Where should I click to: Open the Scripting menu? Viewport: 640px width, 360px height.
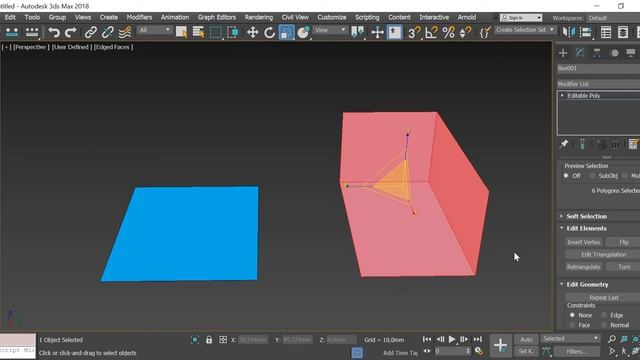367,17
